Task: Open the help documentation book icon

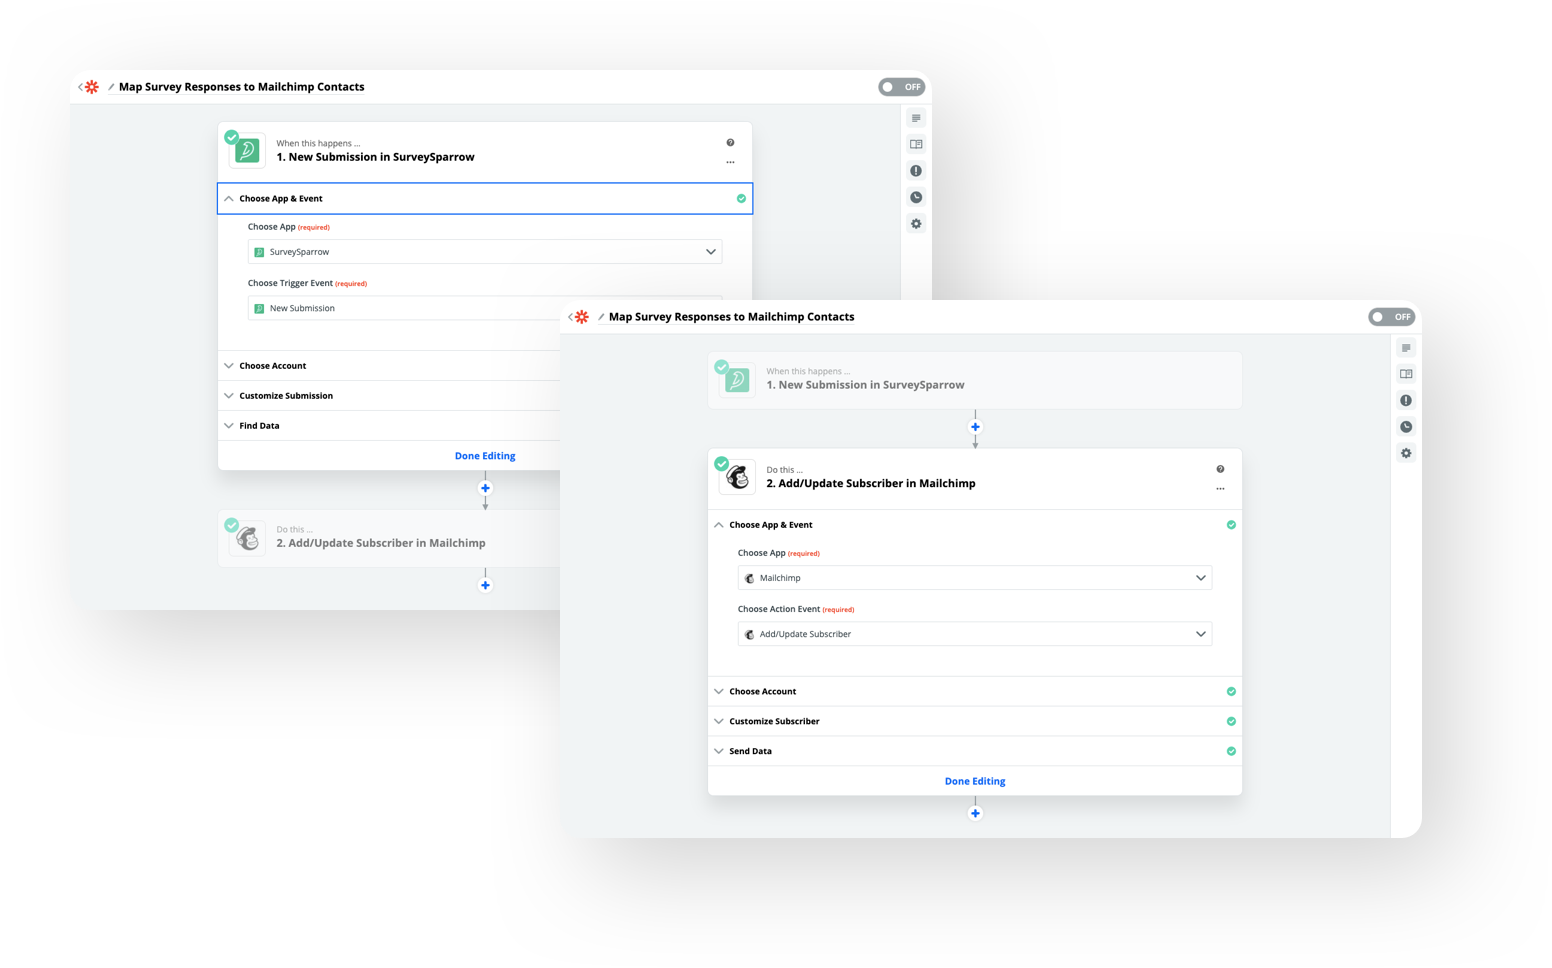Action: 1406,373
